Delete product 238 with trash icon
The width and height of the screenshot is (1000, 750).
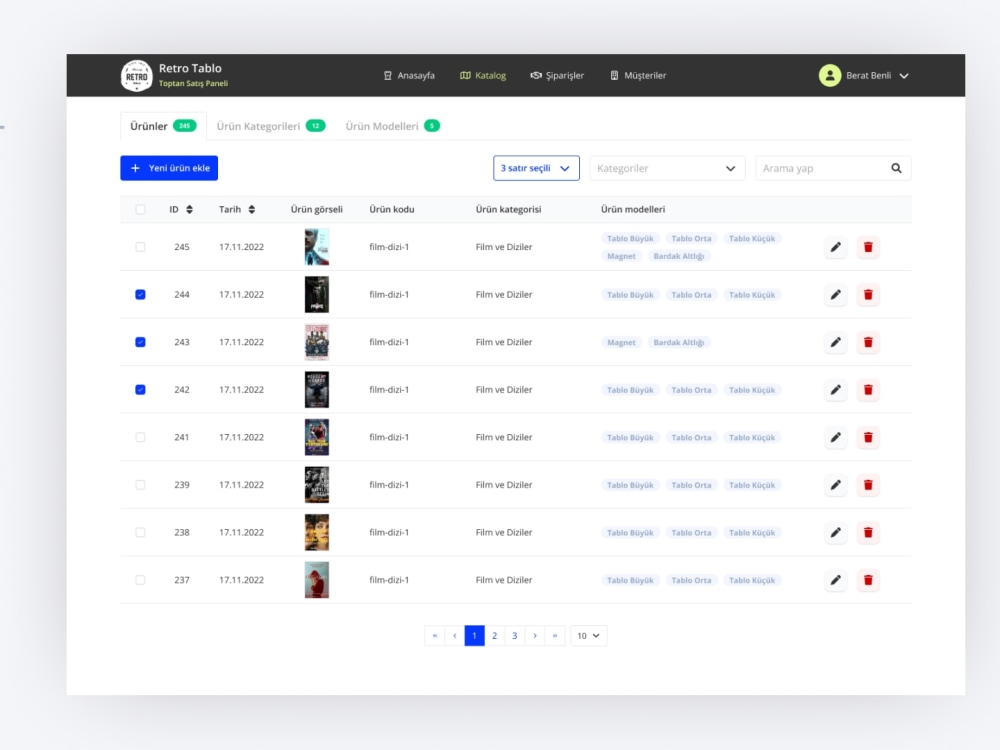pyautogui.click(x=868, y=533)
